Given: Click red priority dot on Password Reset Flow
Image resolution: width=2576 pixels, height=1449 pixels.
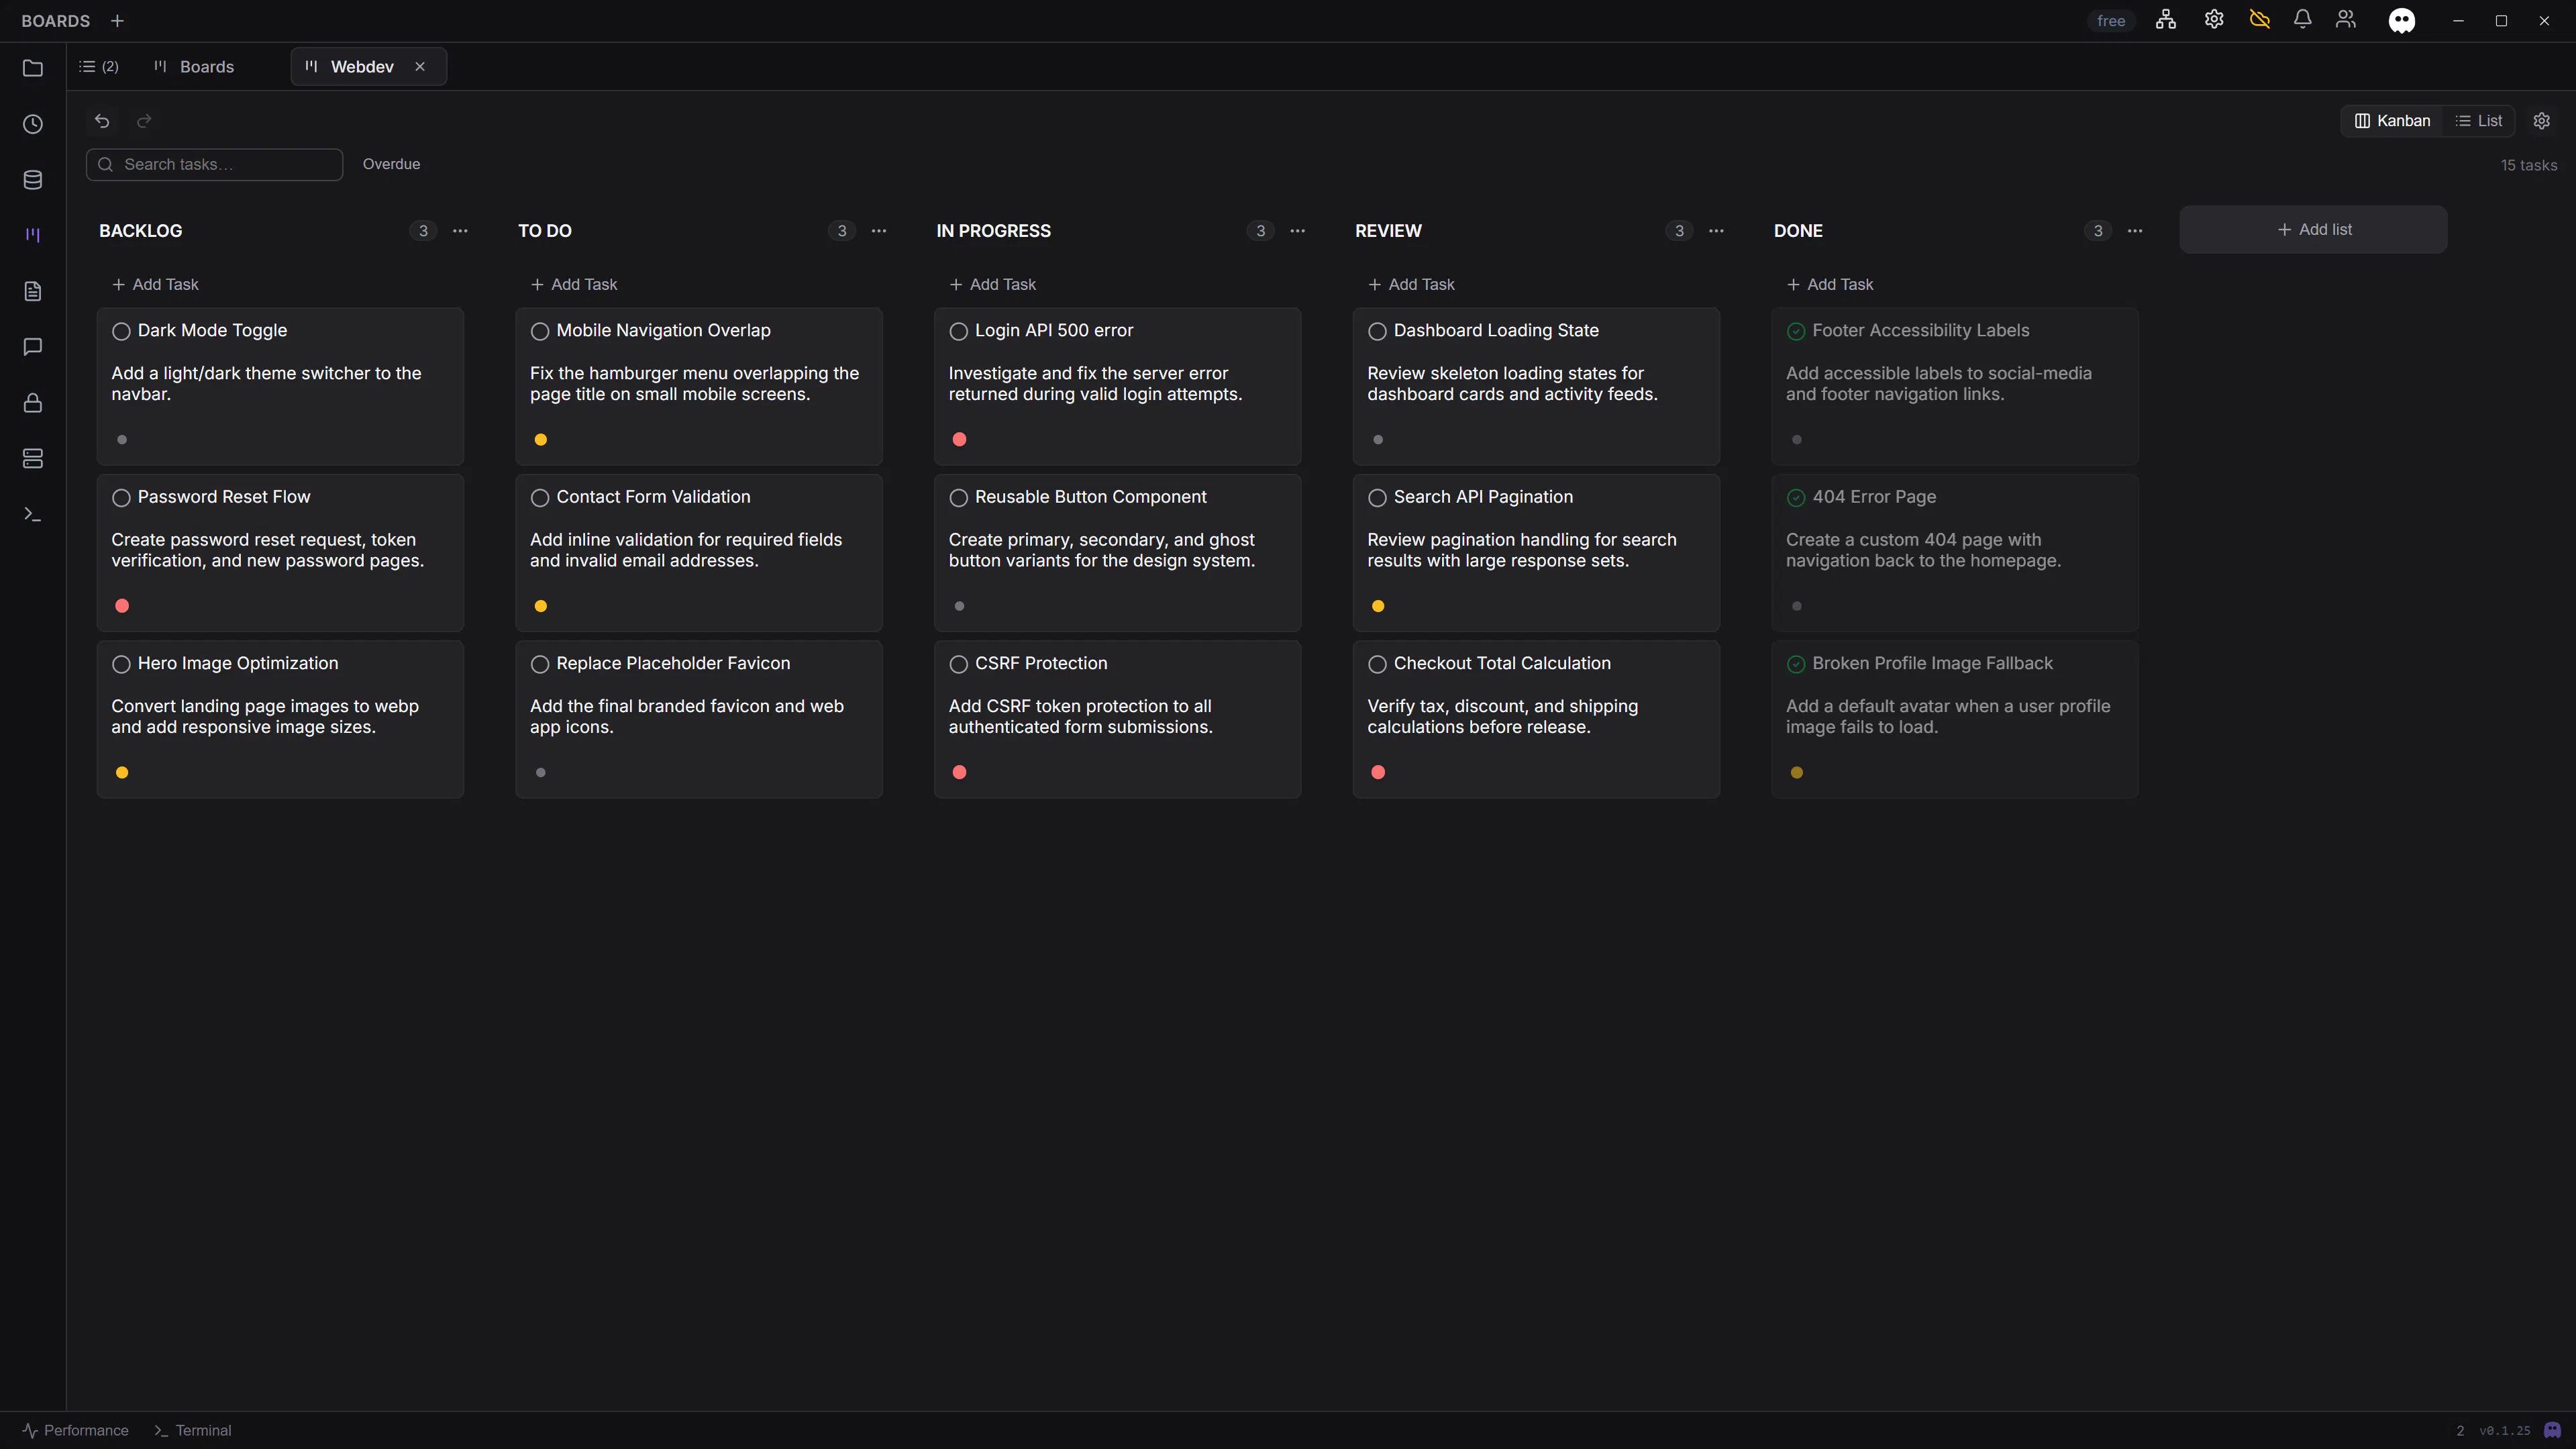Looking at the screenshot, I should click(122, 606).
